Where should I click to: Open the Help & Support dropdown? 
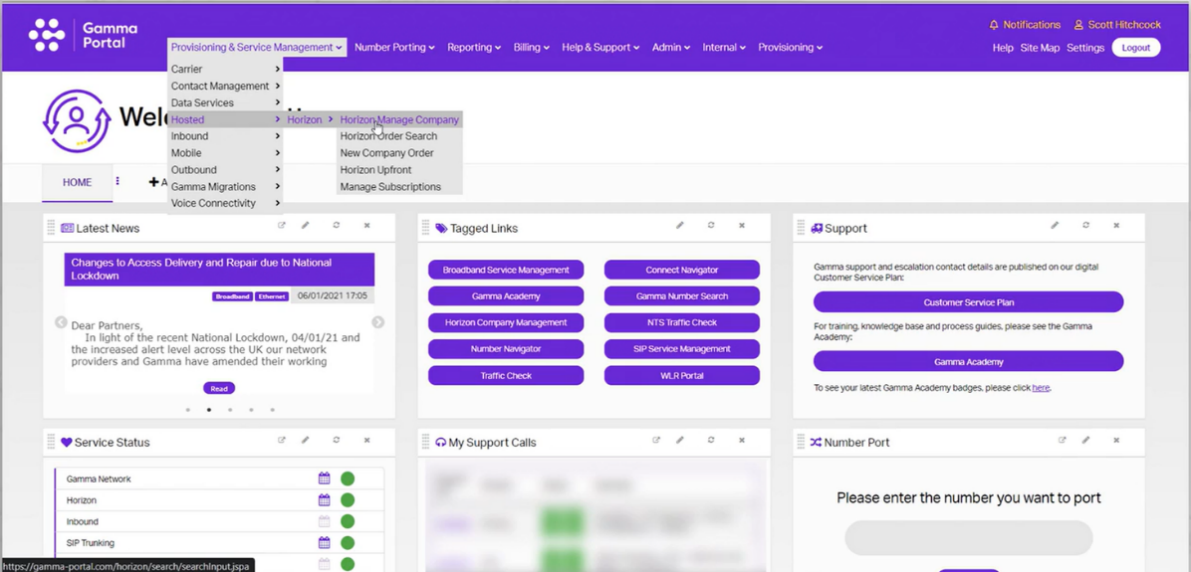tap(602, 47)
